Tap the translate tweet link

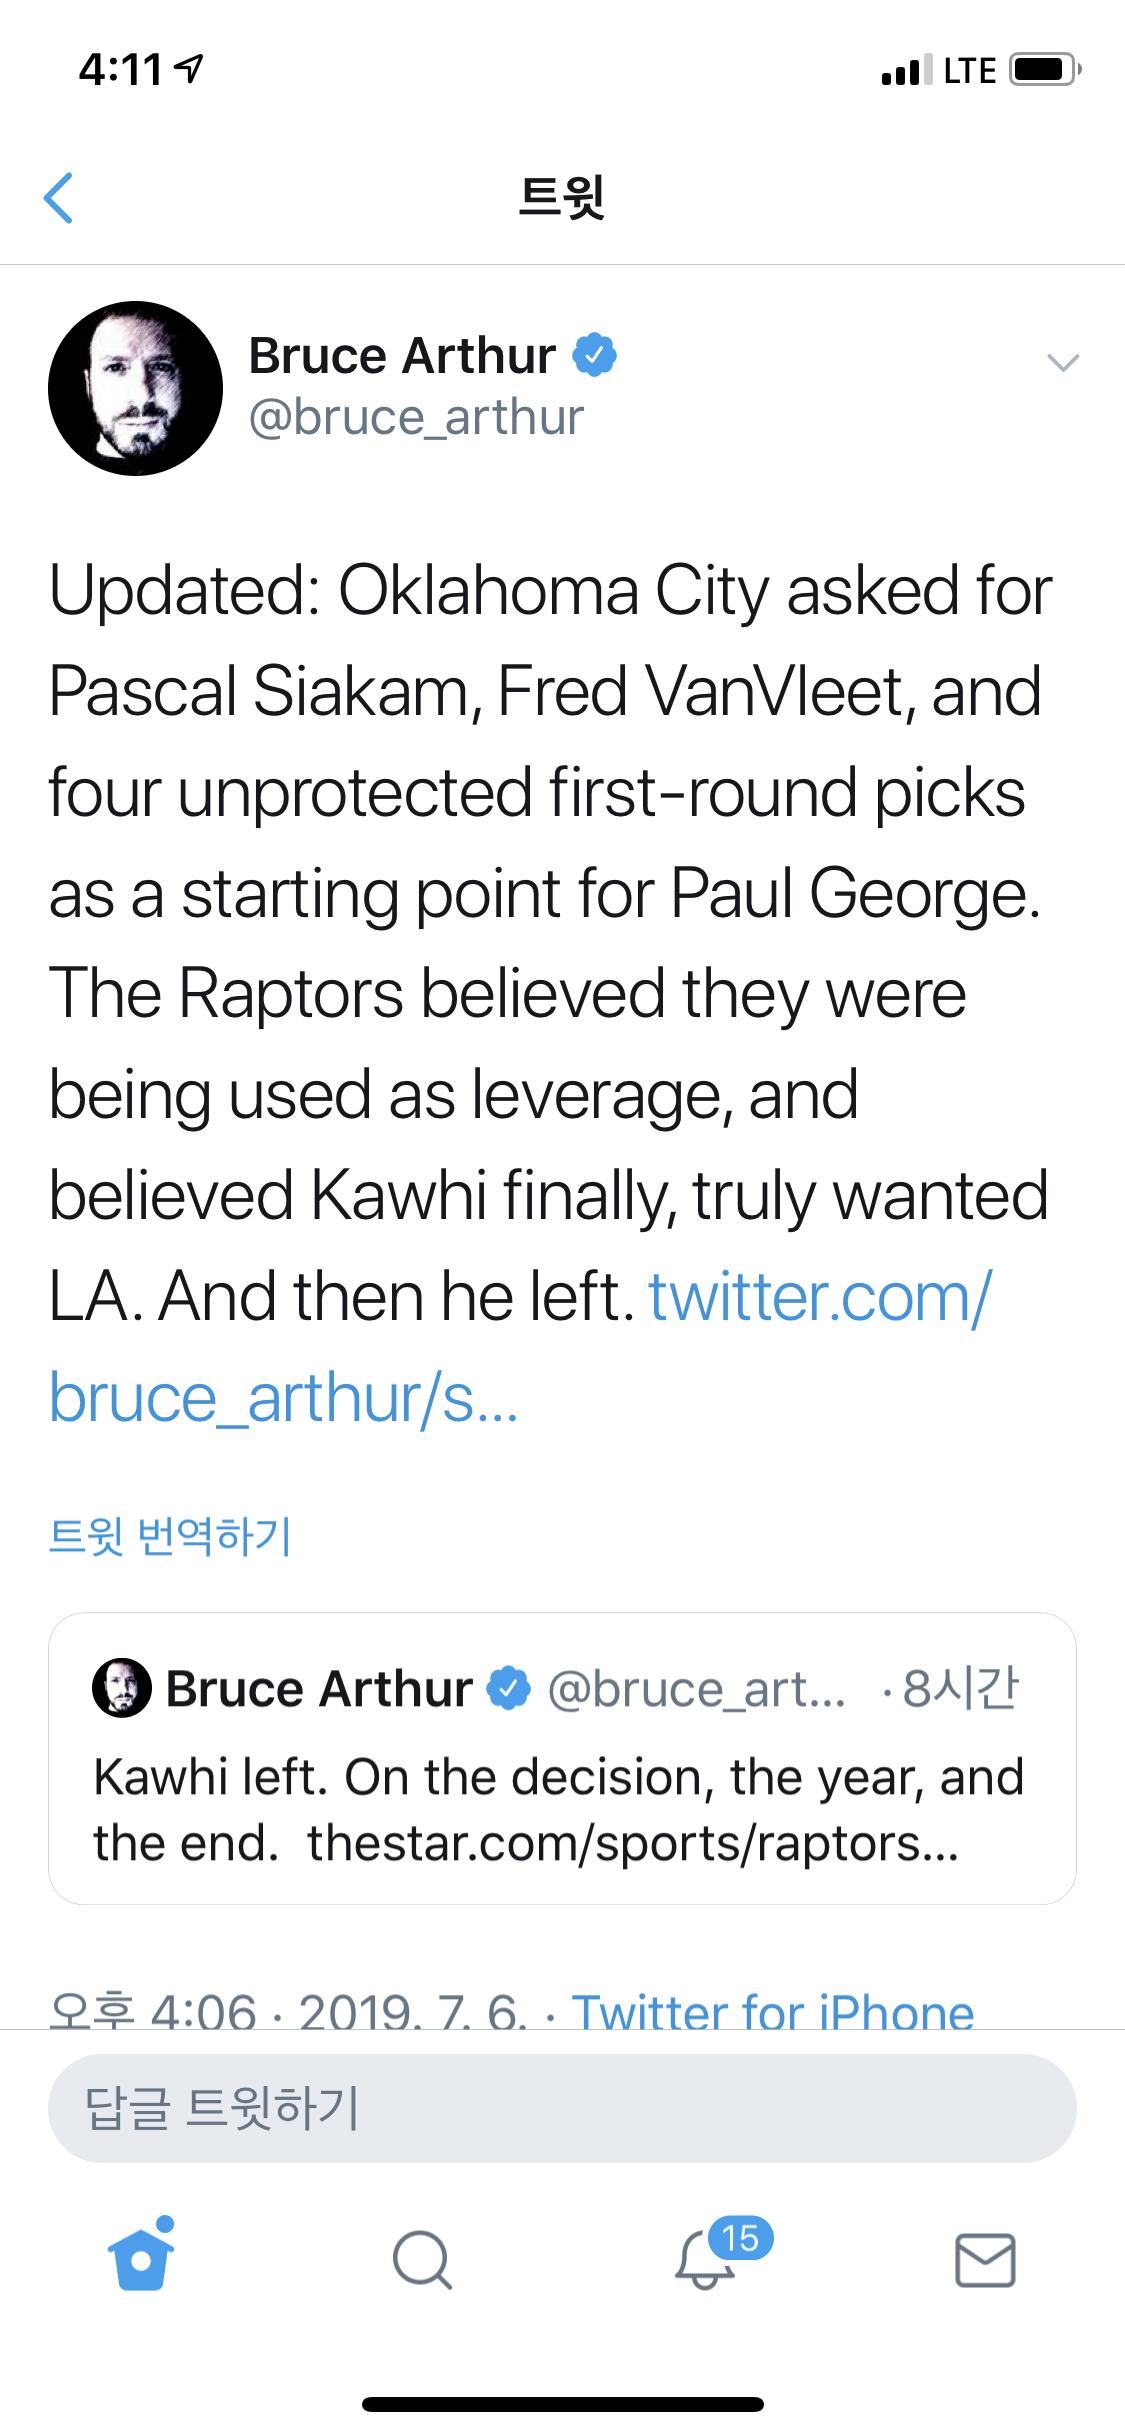(x=170, y=1536)
